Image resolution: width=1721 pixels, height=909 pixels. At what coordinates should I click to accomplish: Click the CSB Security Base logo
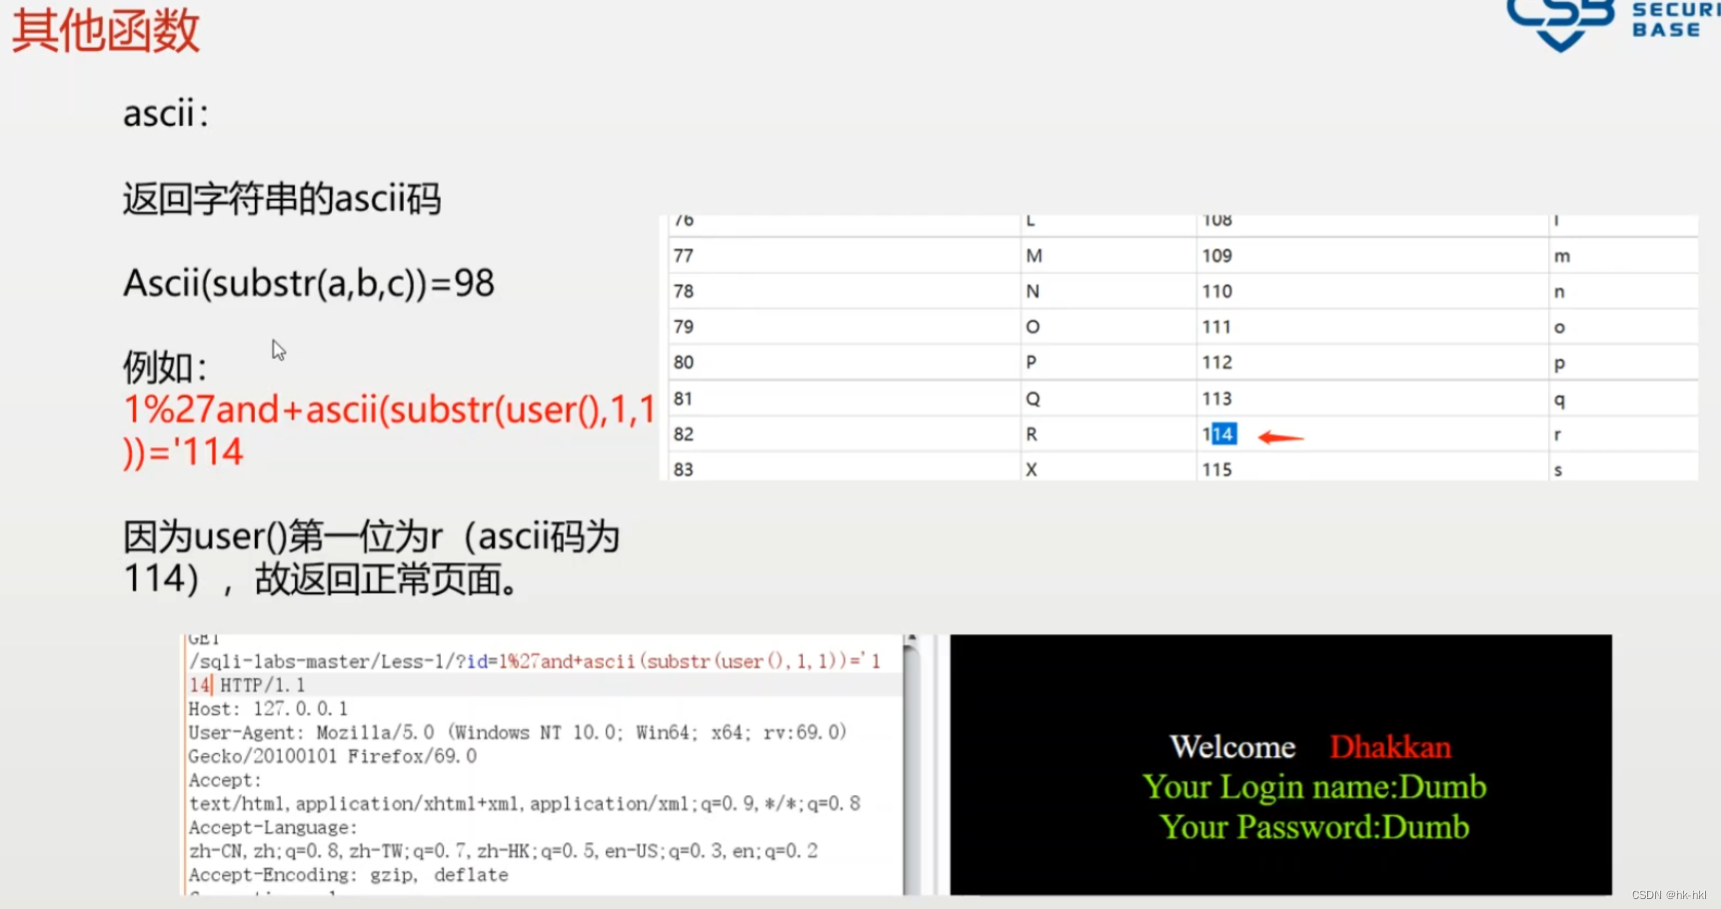click(1613, 24)
